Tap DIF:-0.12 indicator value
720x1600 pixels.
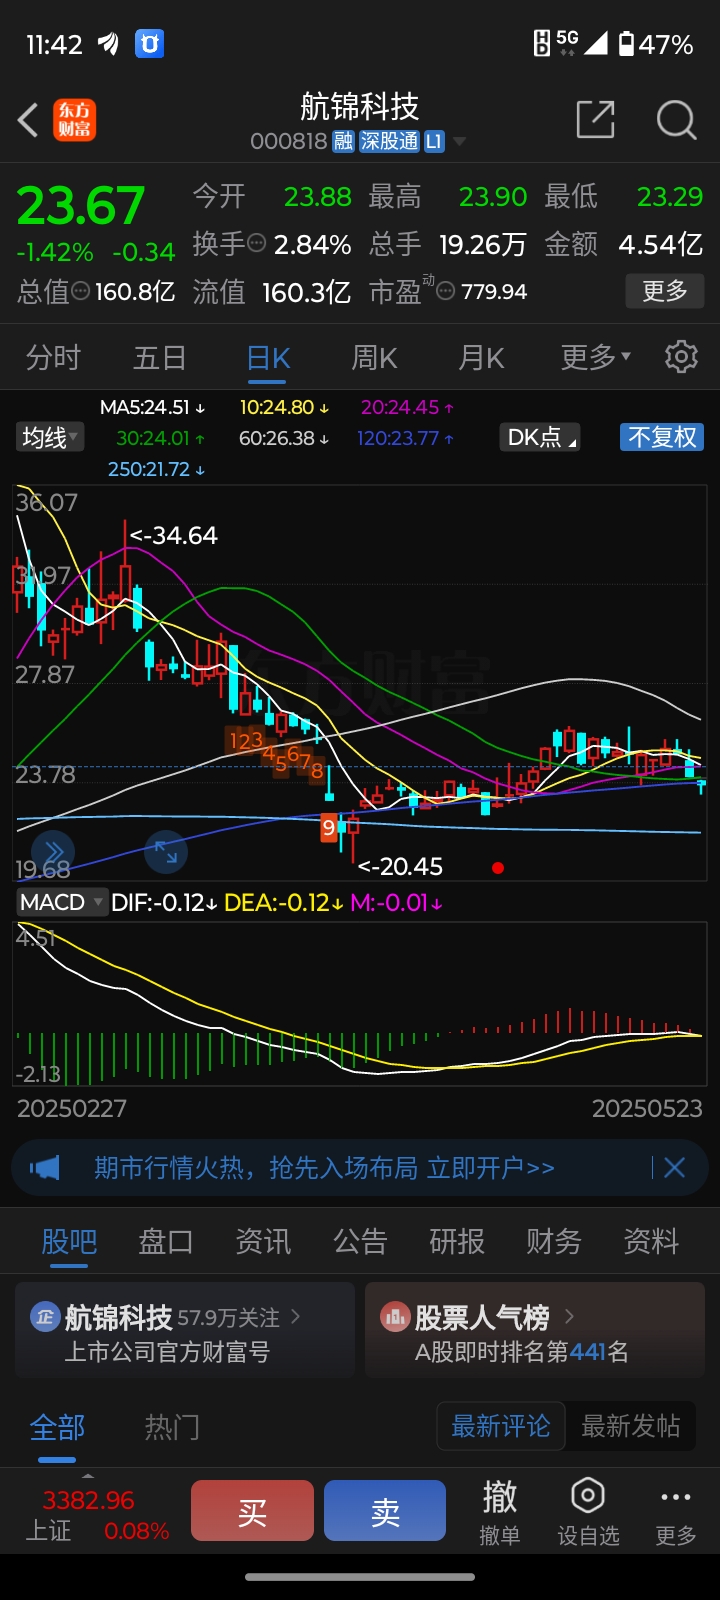164,902
